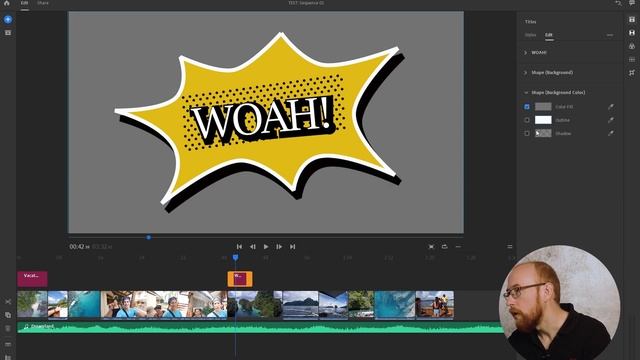This screenshot has width=640, height=360.
Task: Open the Speed panel icon in the right sidebar
Action: 632,60
